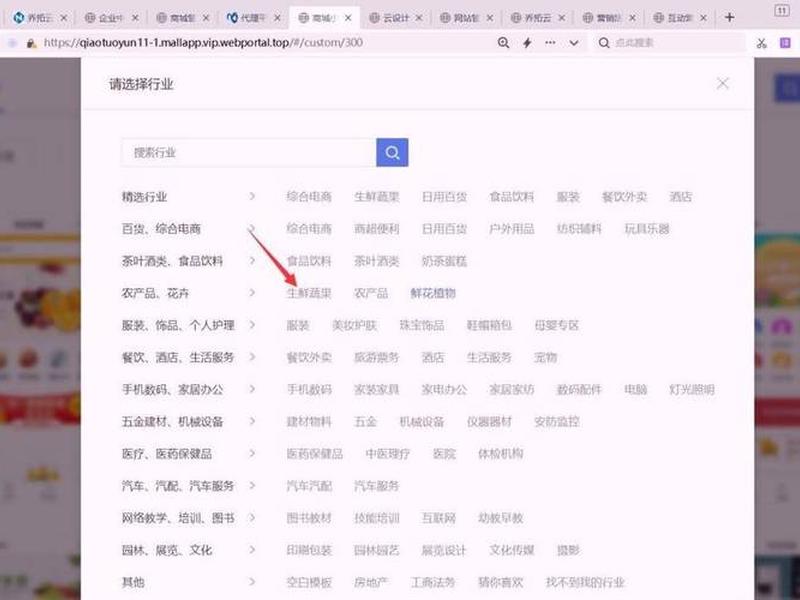This screenshot has width=800, height=600.
Task: Expand the 餐饮、酒店、生活服务 row chevron
Action: click(252, 357)
